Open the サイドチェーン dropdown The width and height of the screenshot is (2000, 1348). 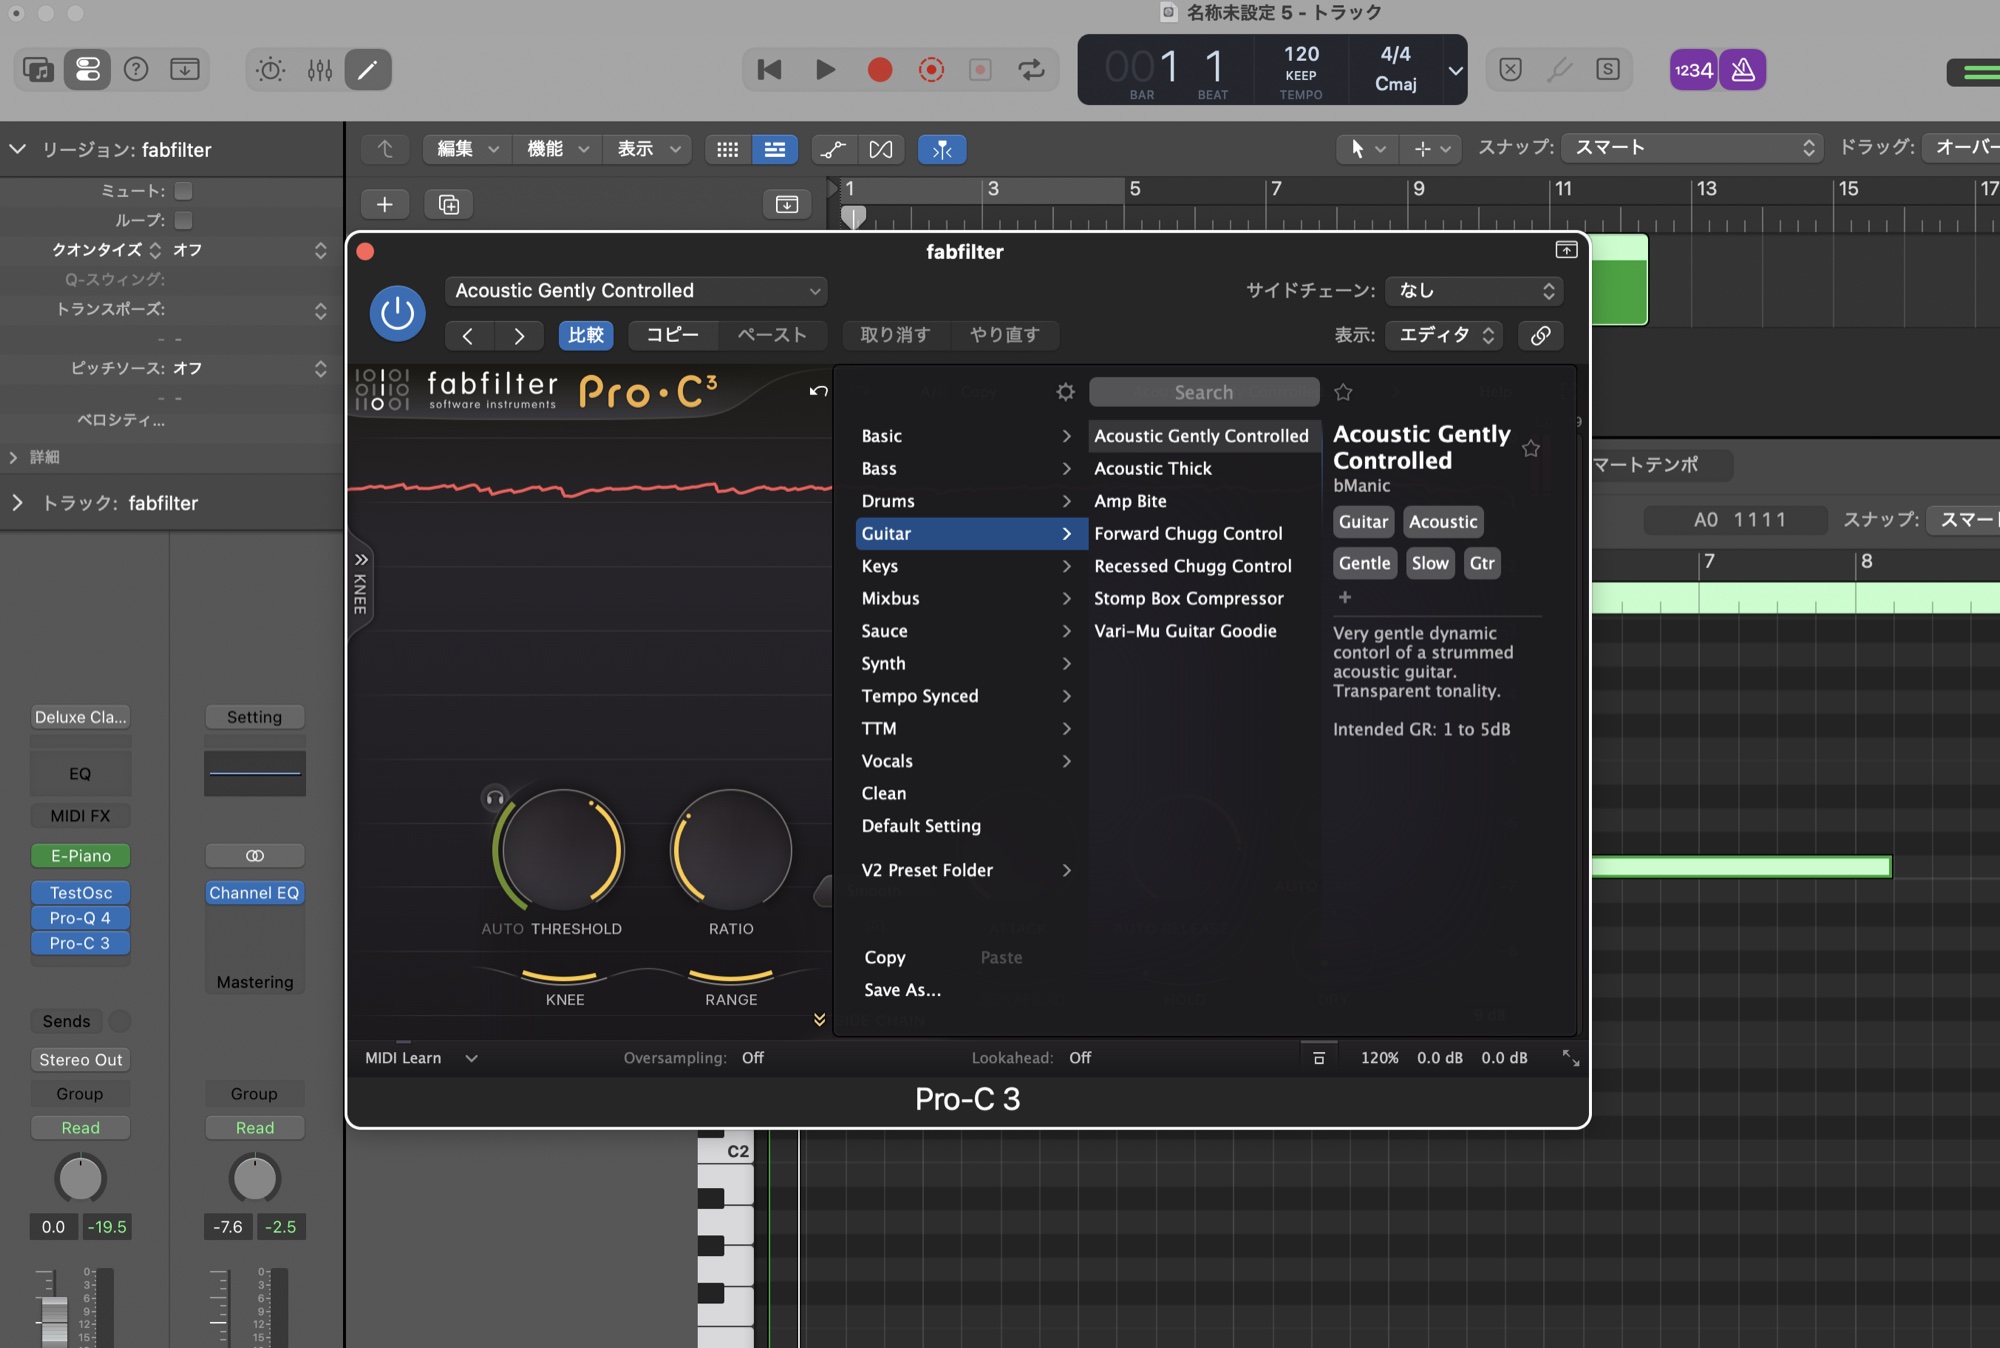tap(1475, 291)
